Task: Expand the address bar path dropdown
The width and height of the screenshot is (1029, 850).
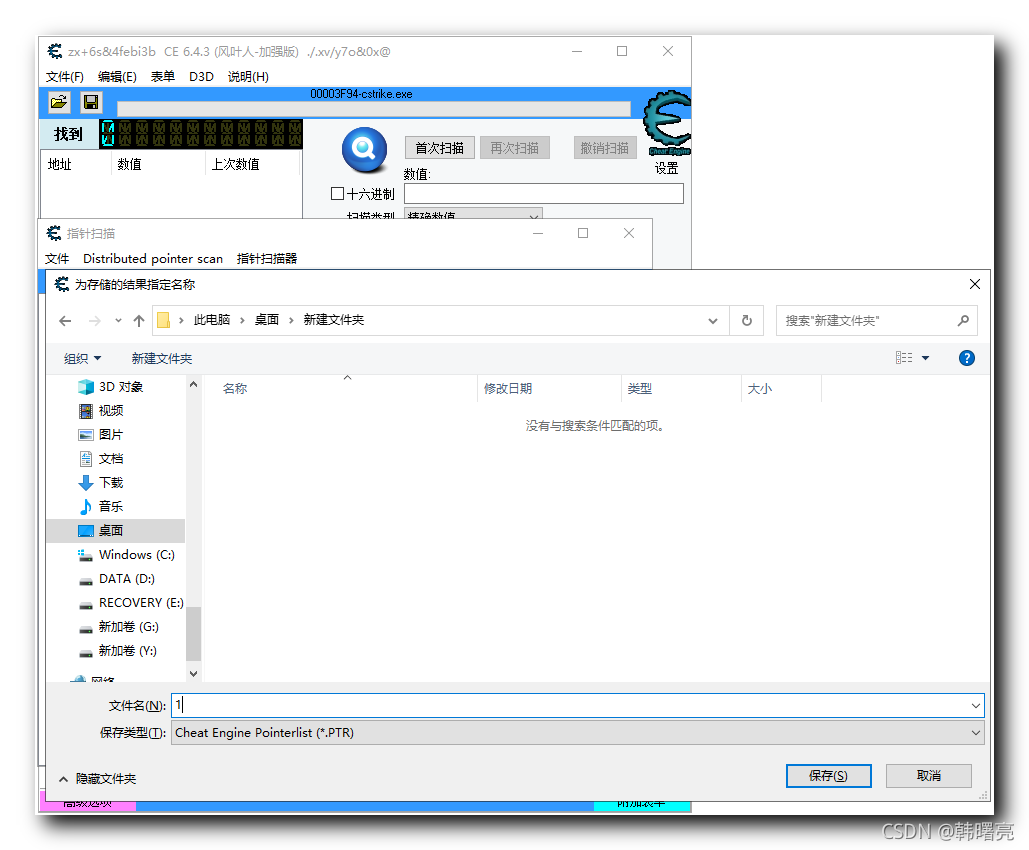Action: pos(713,321)
